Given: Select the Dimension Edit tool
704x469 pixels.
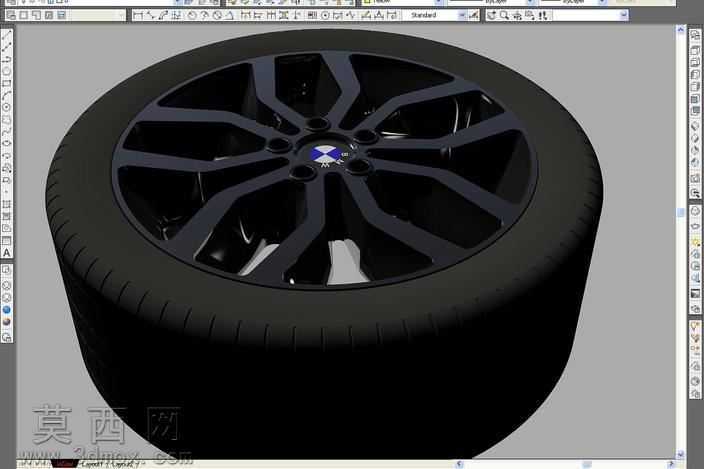Looking at the screenshot, I should click(x=365, y=15).
